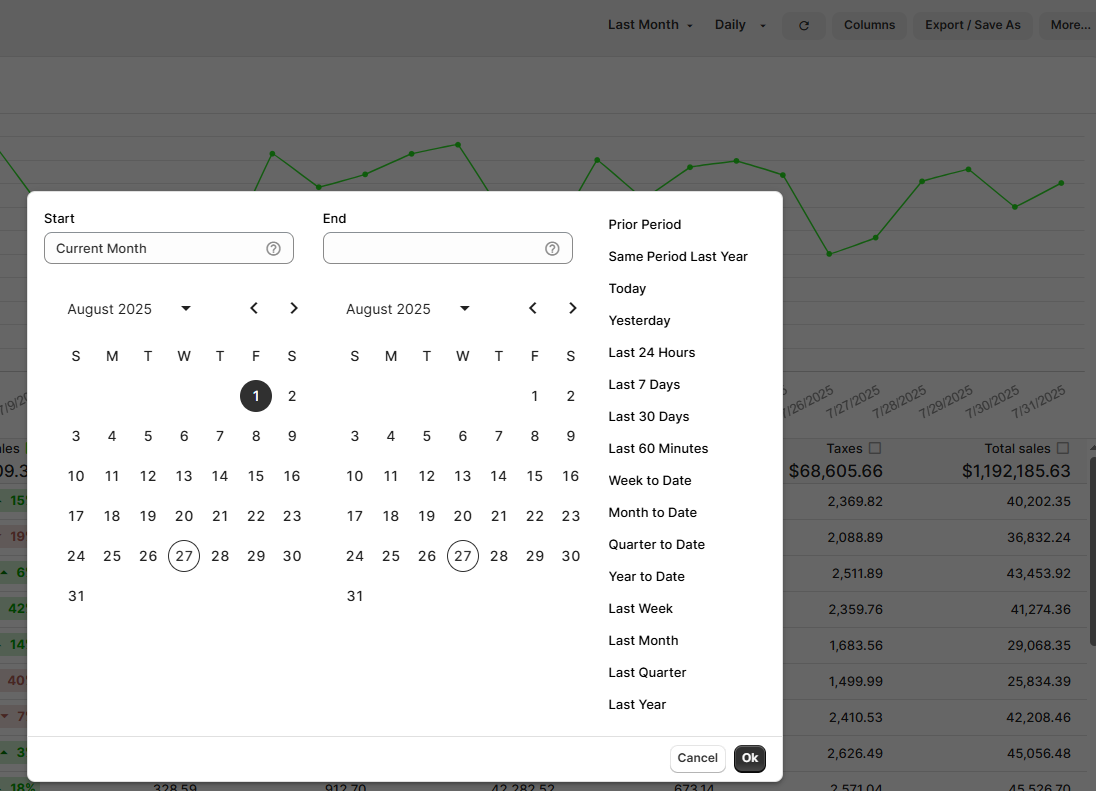The width and height of the screenshot is (1096, 791).
Task: Click help icon in End date field
Action: 552,249
